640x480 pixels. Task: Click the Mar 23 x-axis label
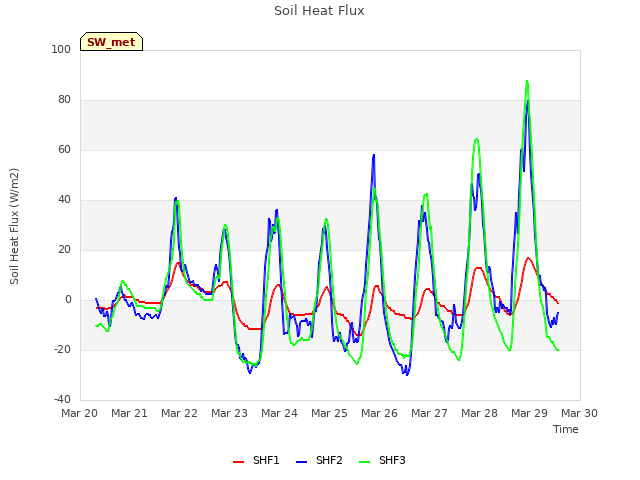pos(229,413)
